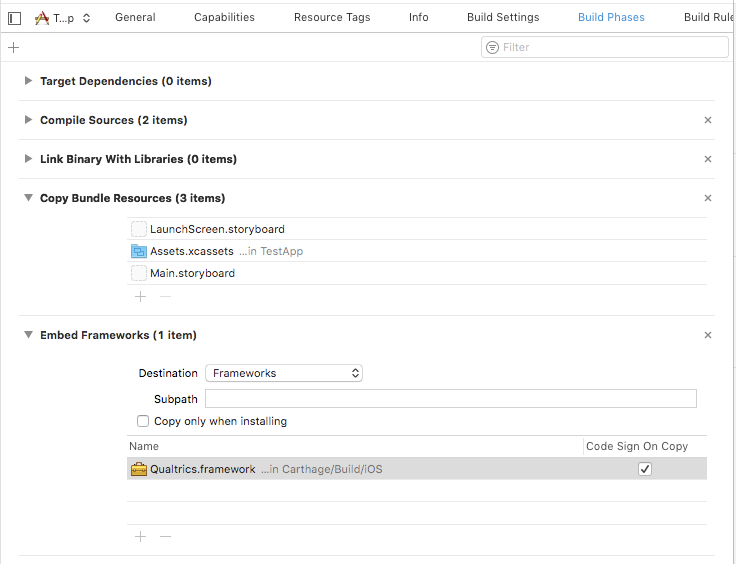Remove item from Copy Bundle Resources

(x=165, y=297)
